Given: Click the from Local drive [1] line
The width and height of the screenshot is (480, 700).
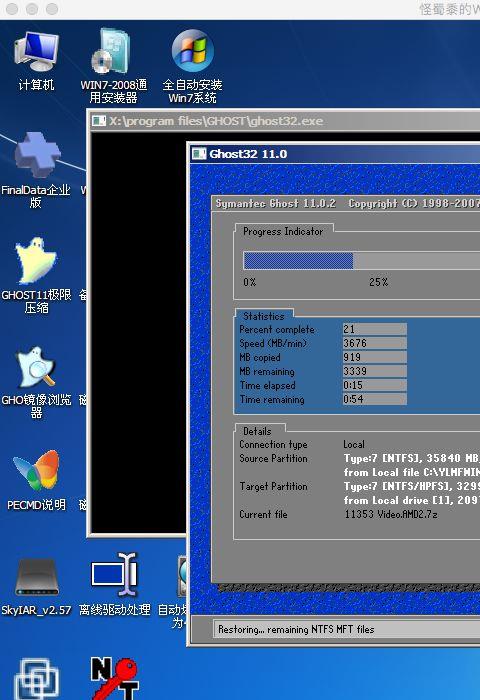Looking at the screenshot, I should coord(411,500).
